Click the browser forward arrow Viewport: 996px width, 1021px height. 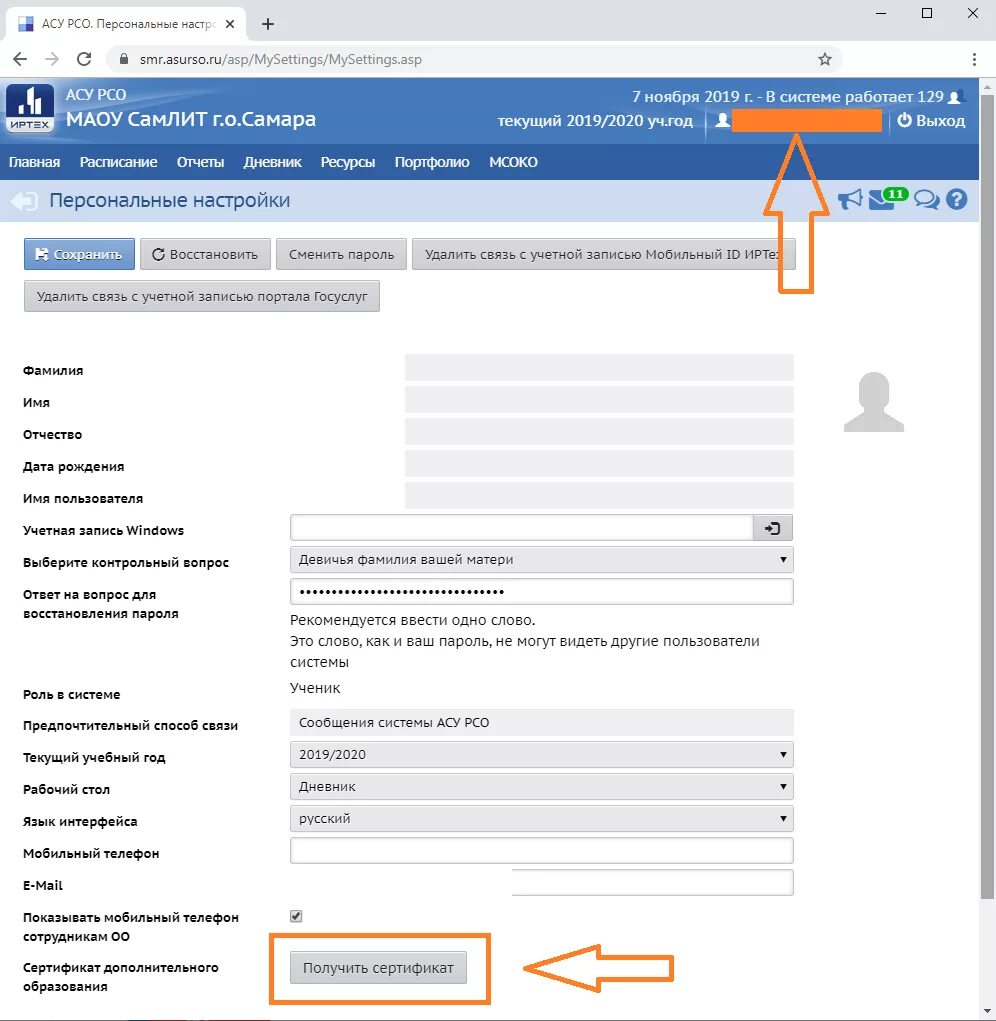tap(52, 59)
